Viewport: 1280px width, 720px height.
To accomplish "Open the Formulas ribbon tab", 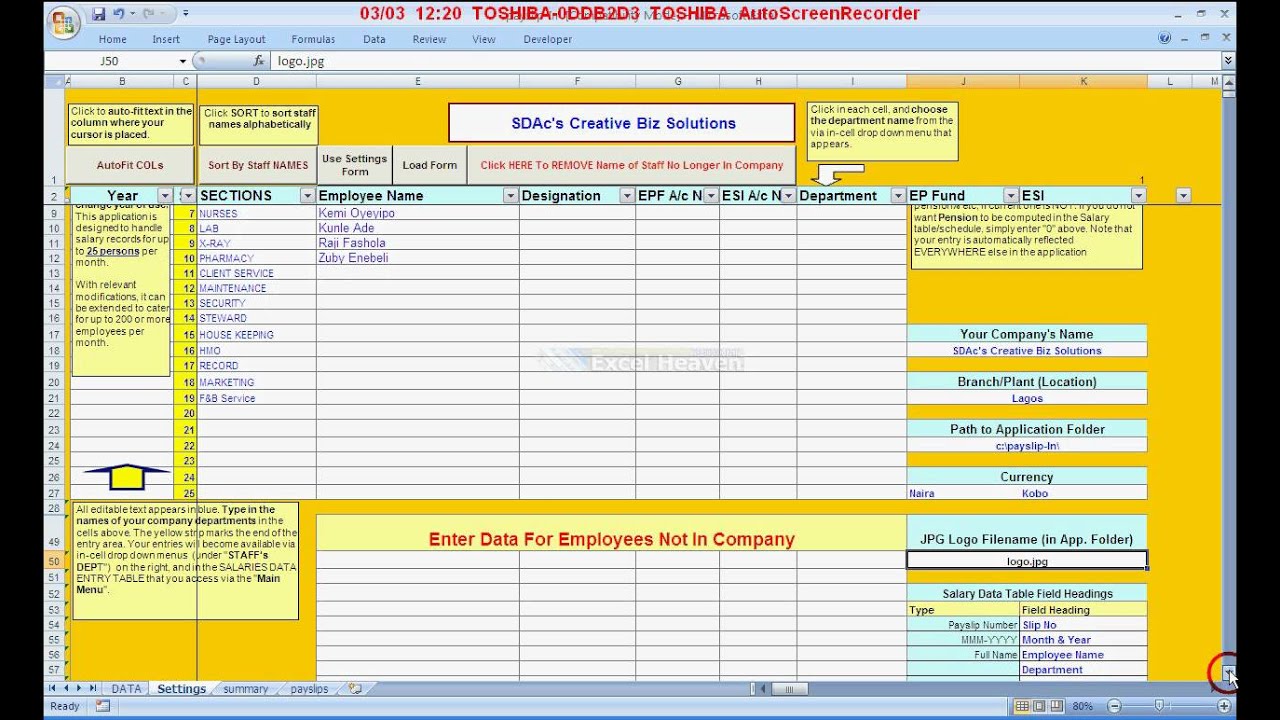I will (x=313, y=39).
